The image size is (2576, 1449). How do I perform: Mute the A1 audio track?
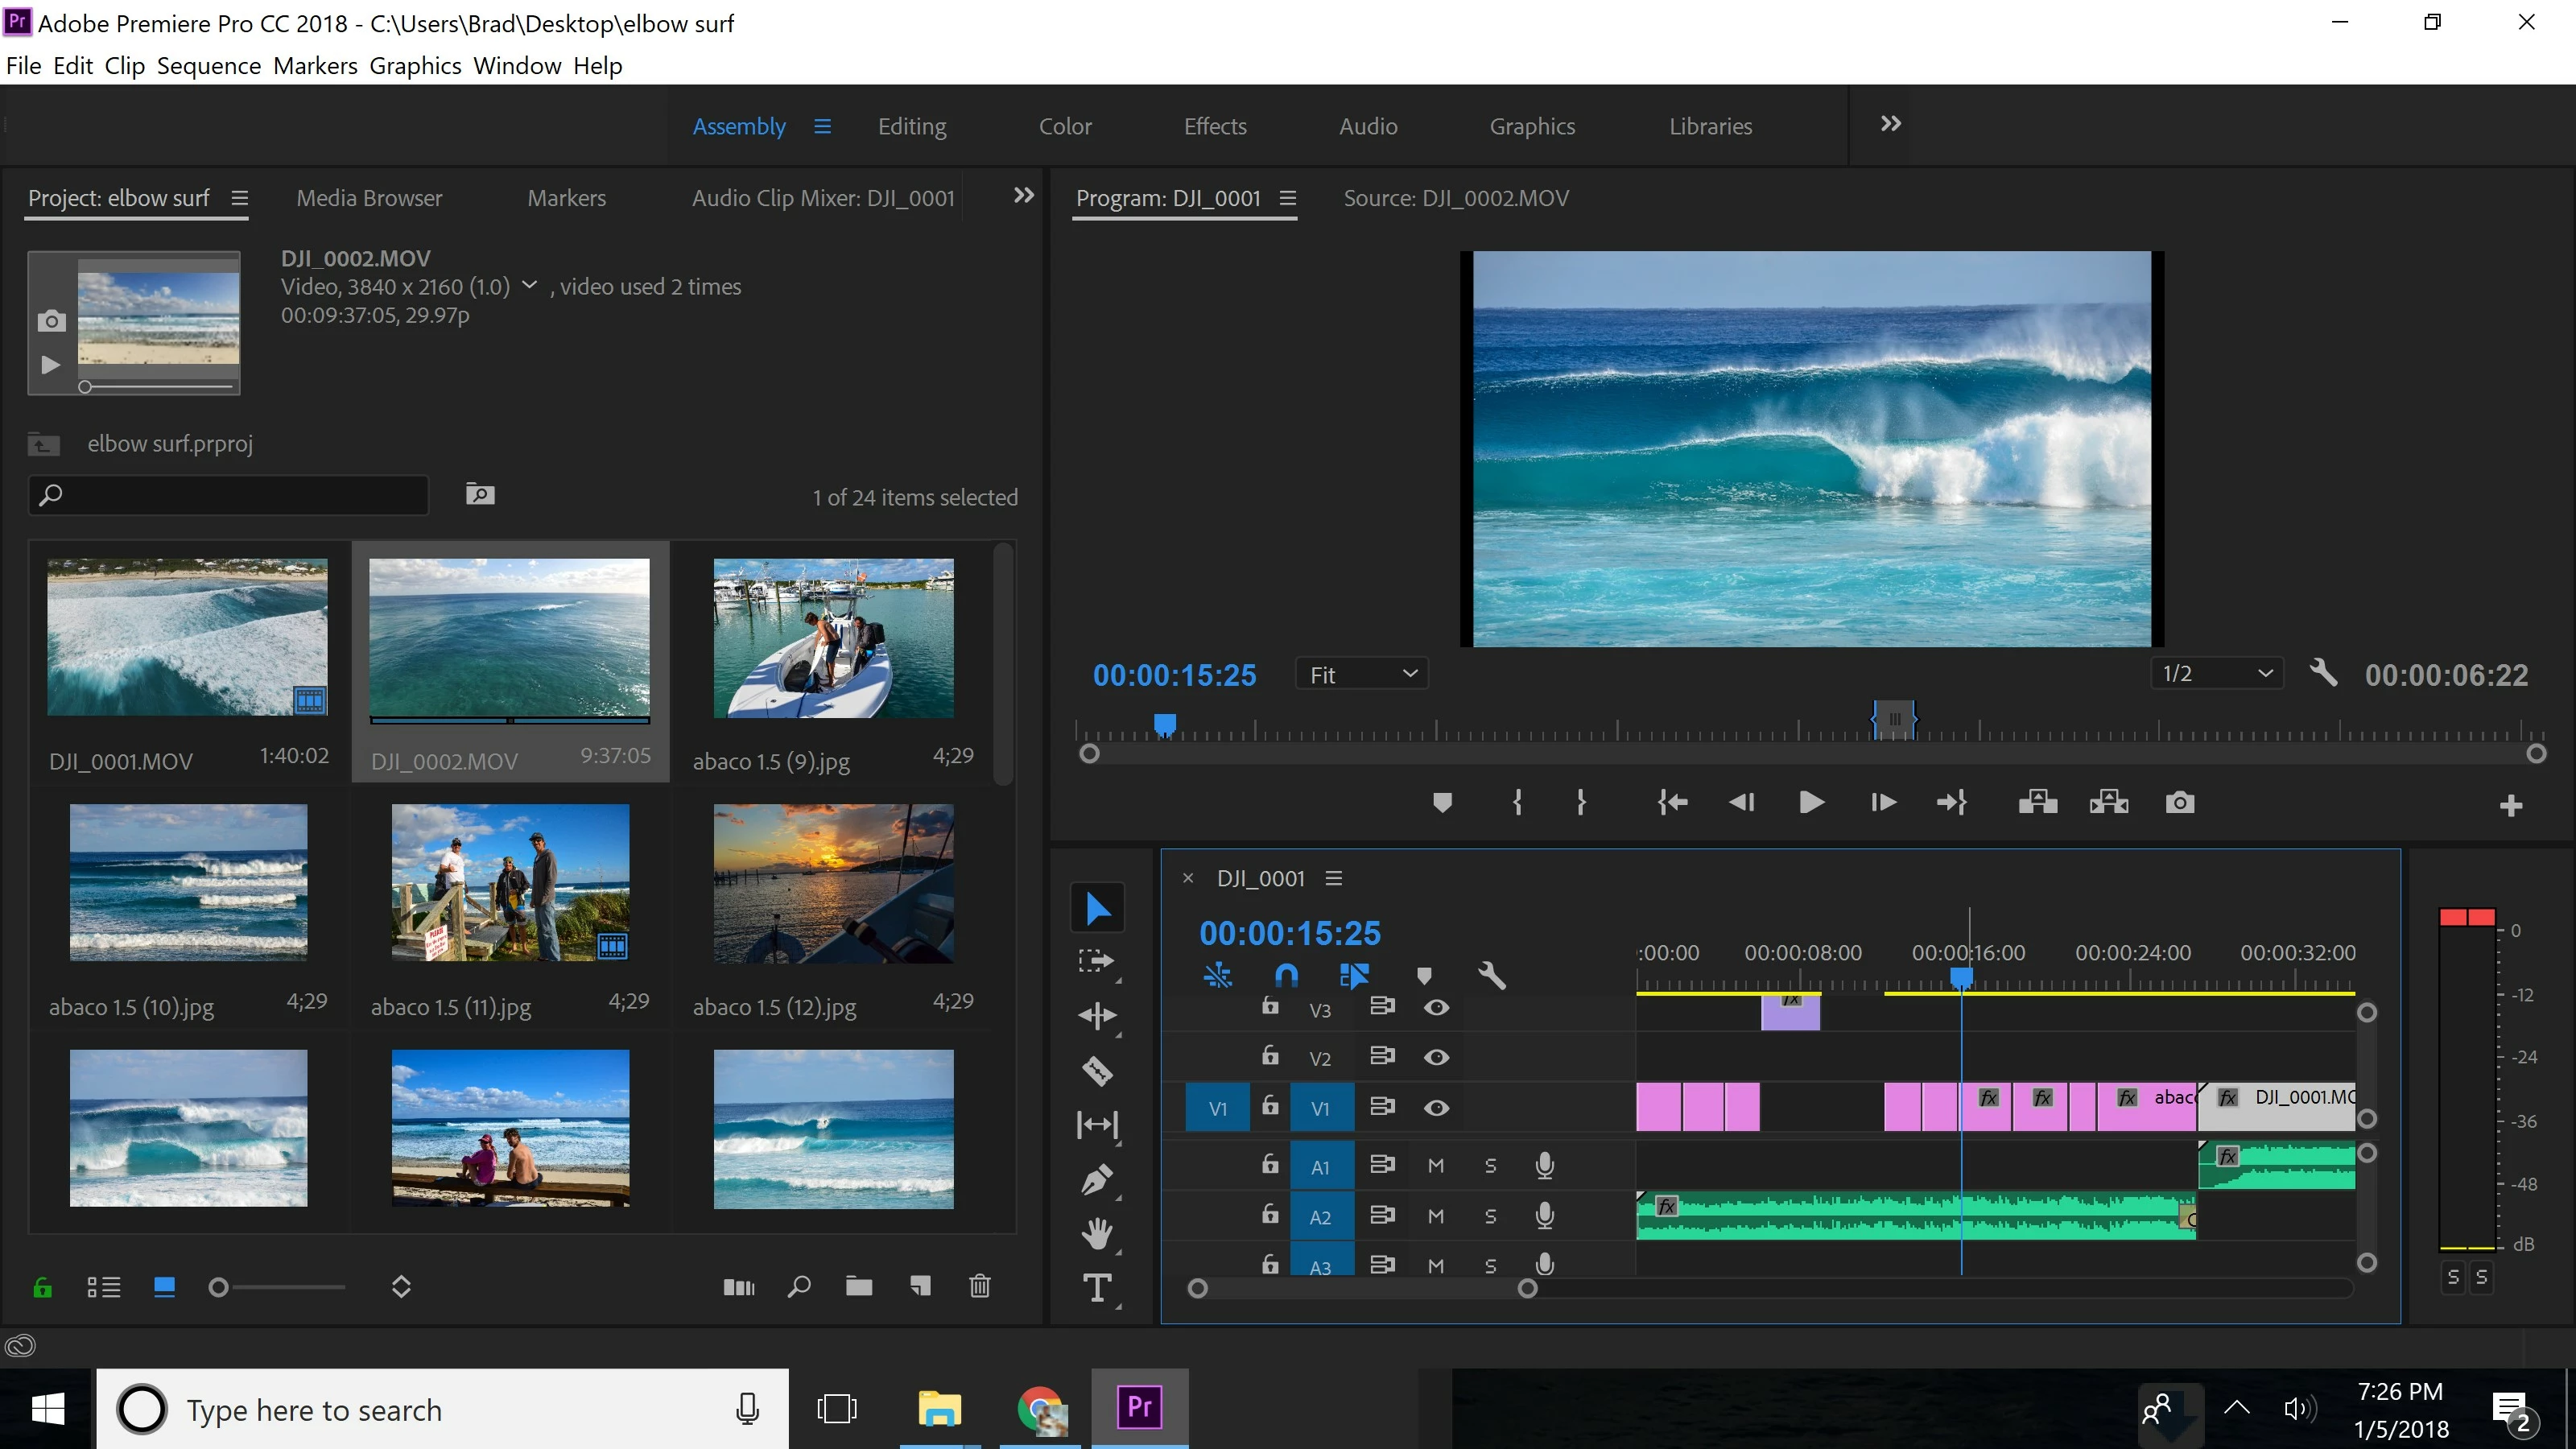point(1436,1165)
